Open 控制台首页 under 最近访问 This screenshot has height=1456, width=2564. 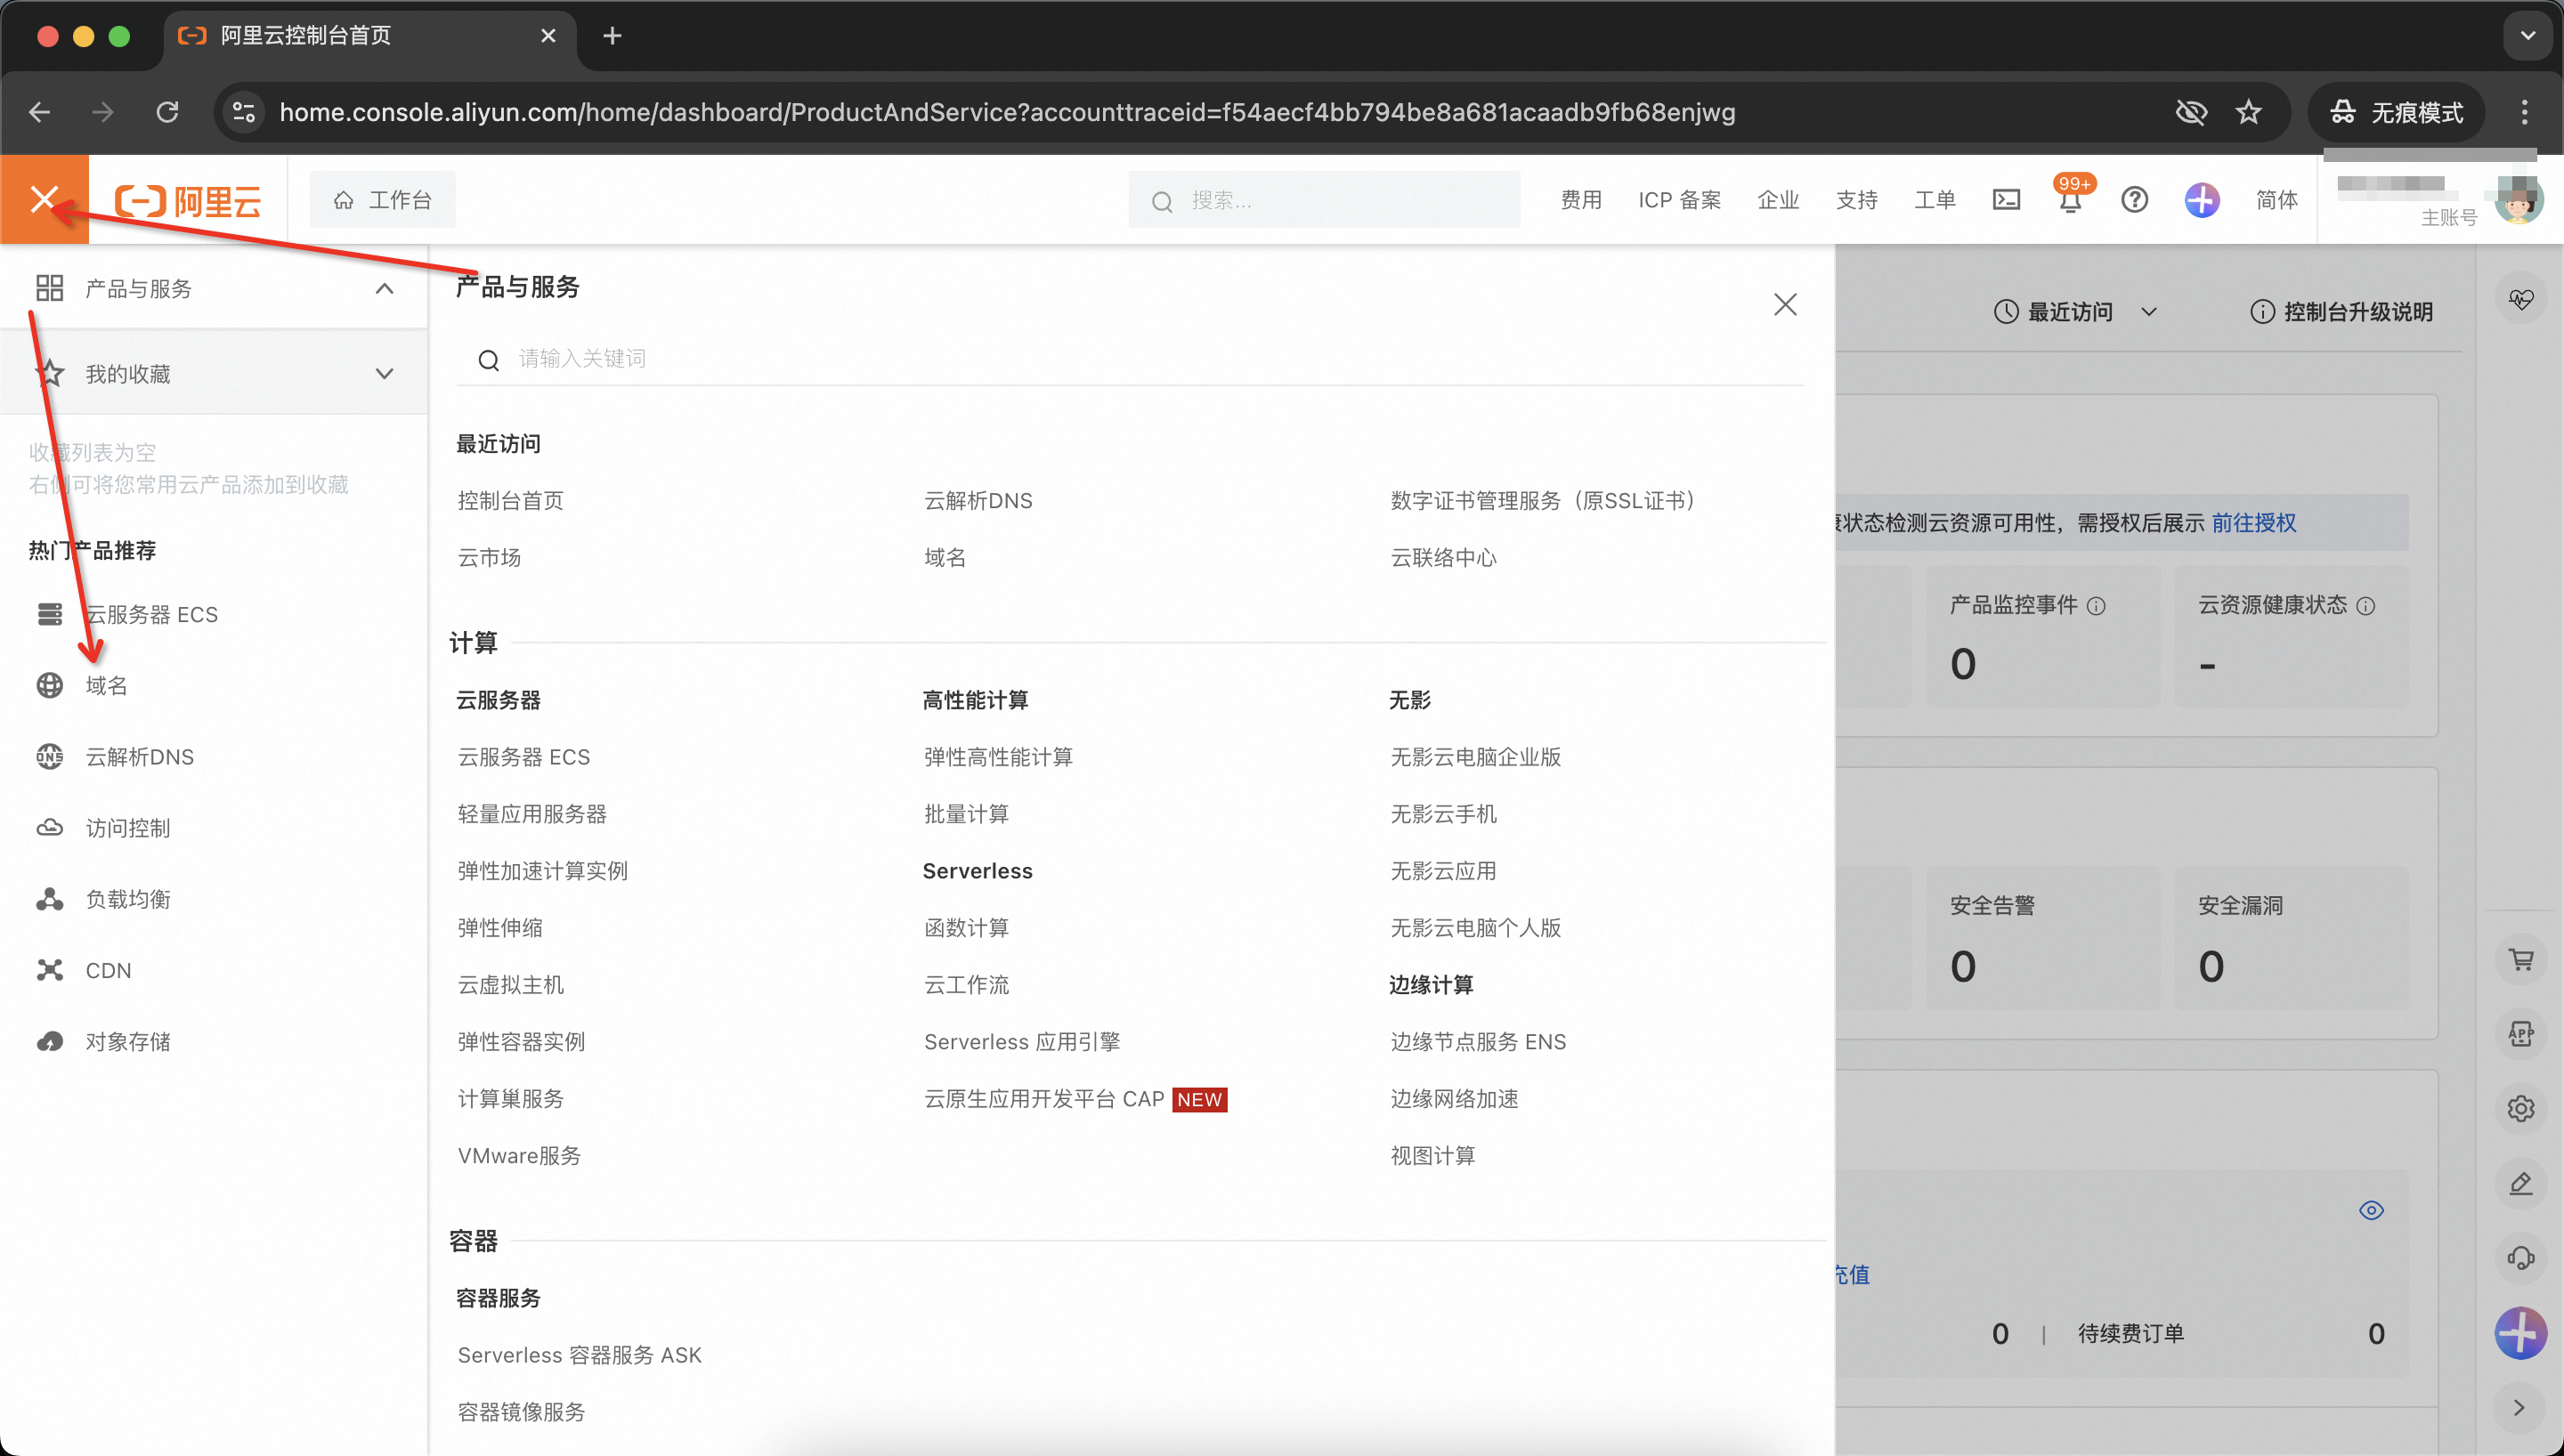[x=510, y=500]
